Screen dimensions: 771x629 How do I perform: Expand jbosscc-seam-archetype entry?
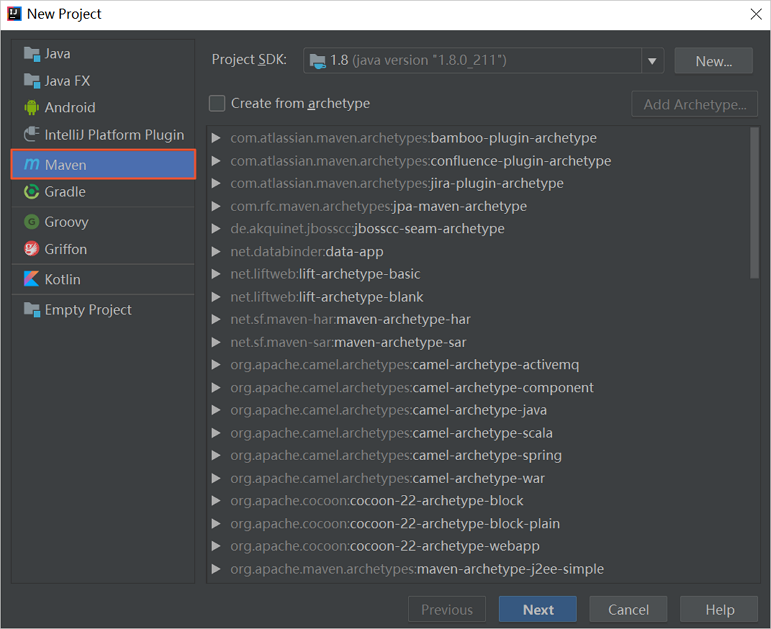pos(216,229)
